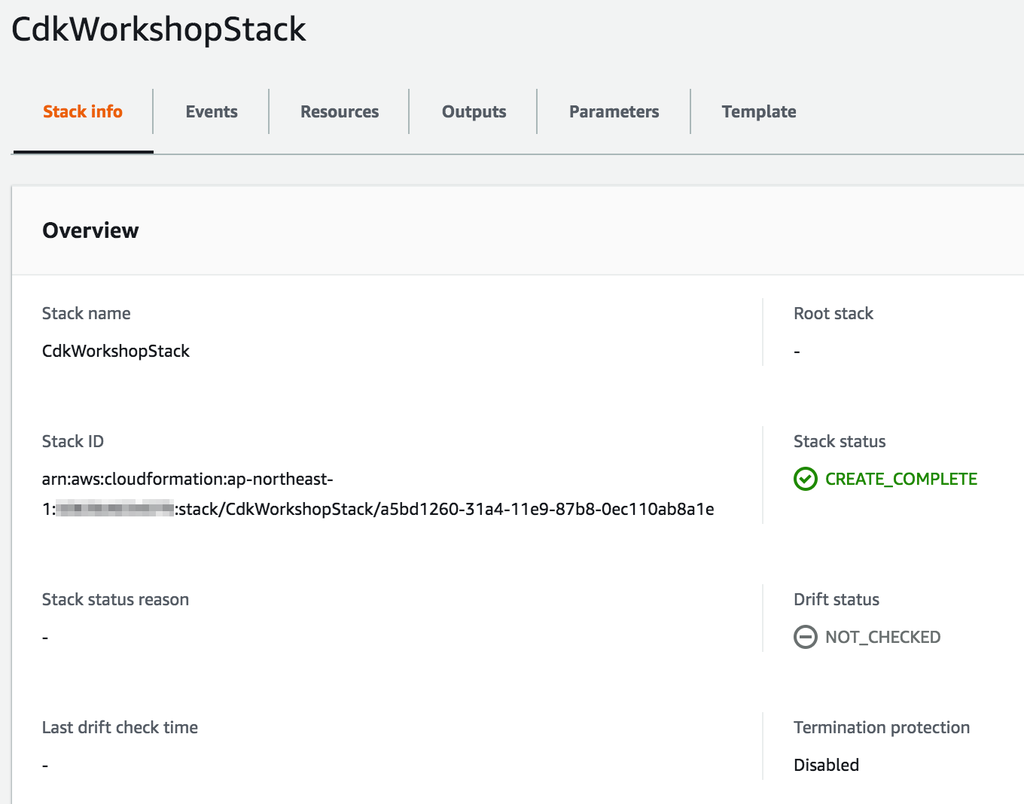Show the Template tab

pyautogui.click(x=759, y=112)
